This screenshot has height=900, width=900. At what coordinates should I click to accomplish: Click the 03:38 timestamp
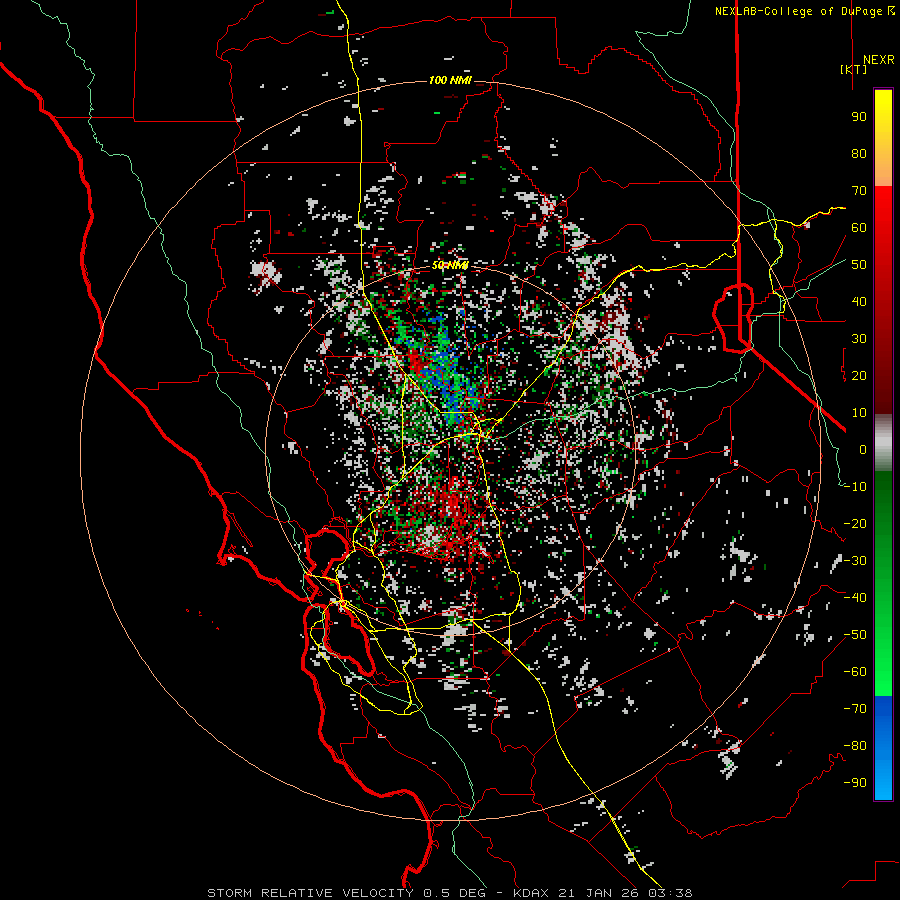coord(670,893)
